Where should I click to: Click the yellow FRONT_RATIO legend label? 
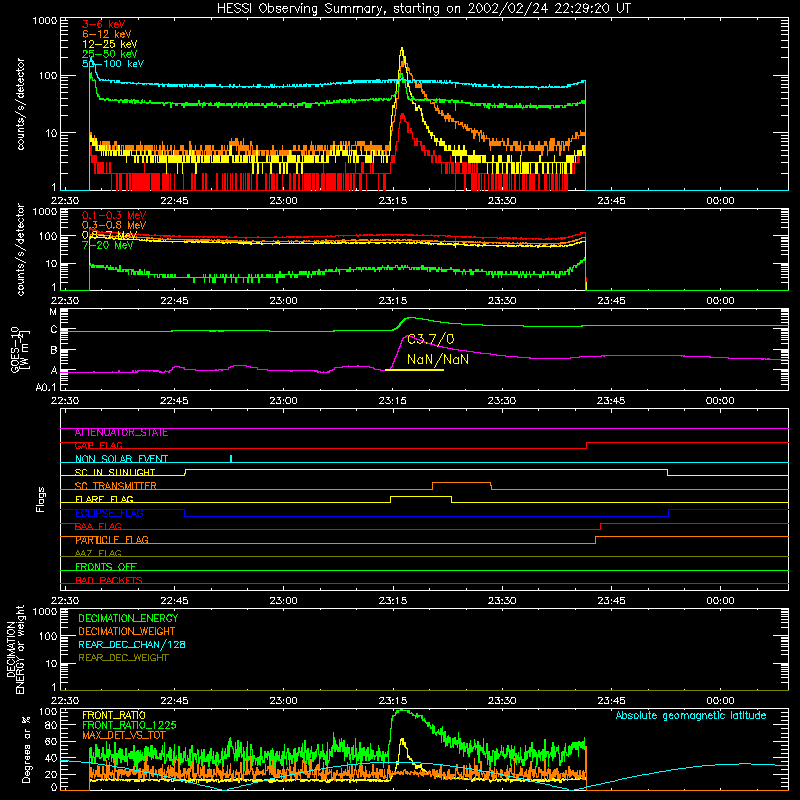[114, 715]
